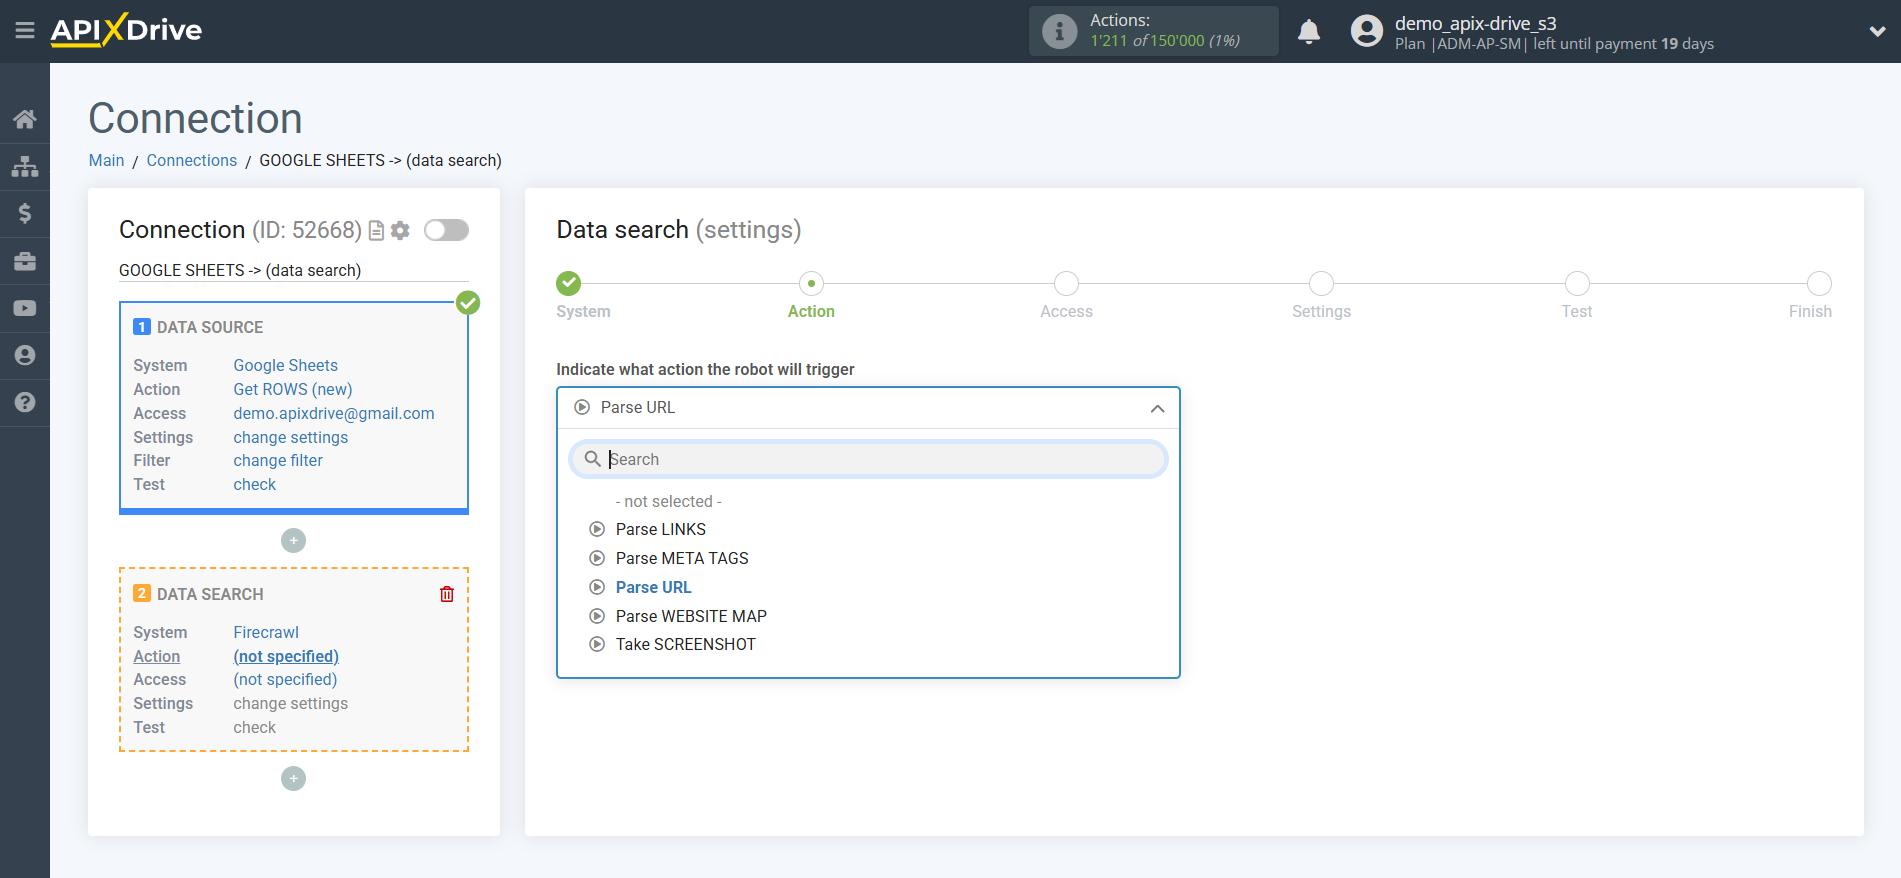
Task: Open Connections breadcrumb link
Action: coord(192,160)
